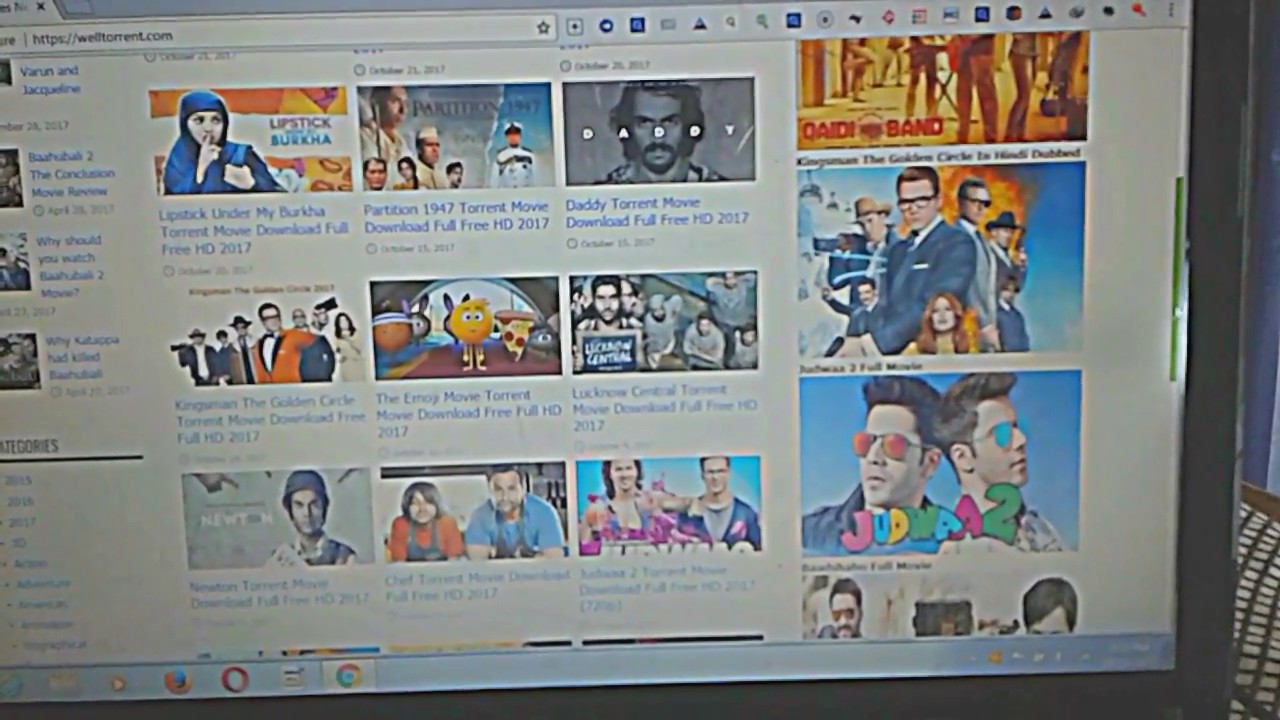Screen dimensions: 1280x720
Task: Open the Newton movie poster thumbnail
Action: point(278,519)
